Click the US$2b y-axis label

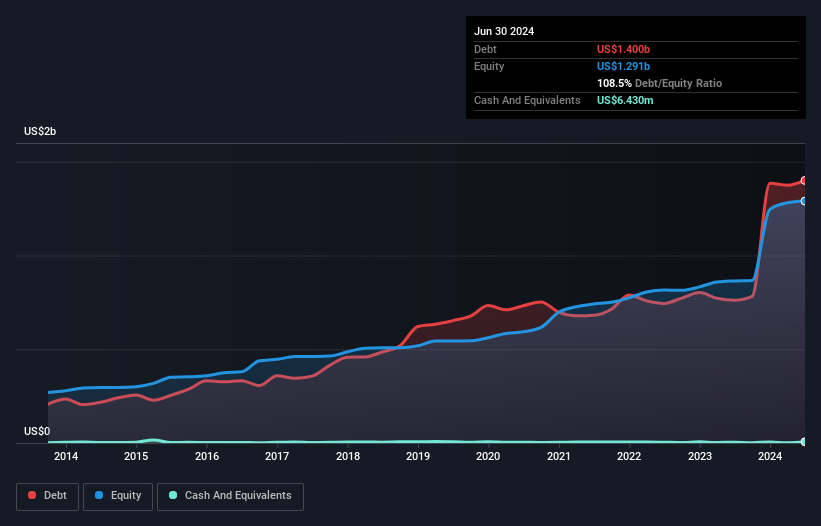point(40,131)
